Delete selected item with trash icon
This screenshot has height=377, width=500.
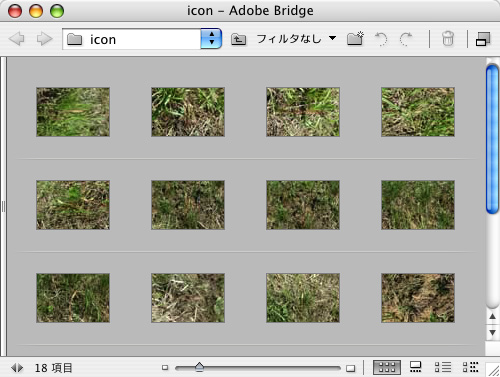click(448, 39)
